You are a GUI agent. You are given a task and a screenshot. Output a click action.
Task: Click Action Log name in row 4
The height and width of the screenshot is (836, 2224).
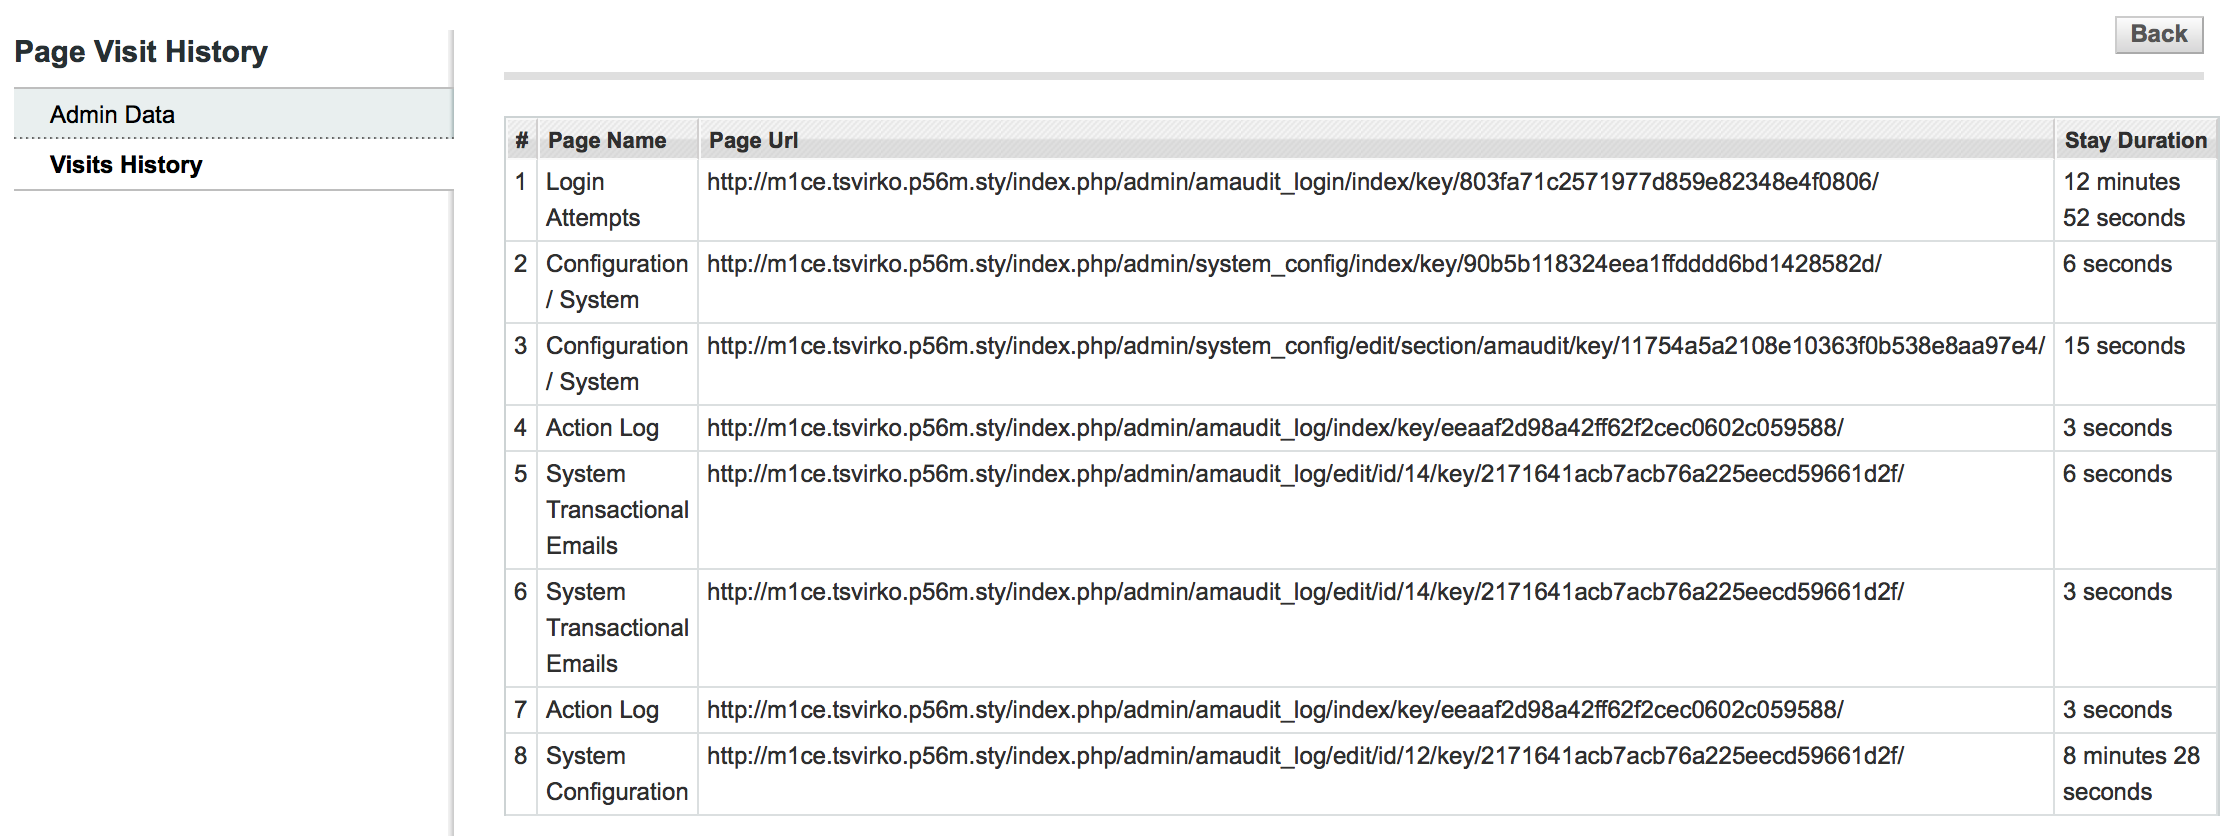(x=602, y=428)
